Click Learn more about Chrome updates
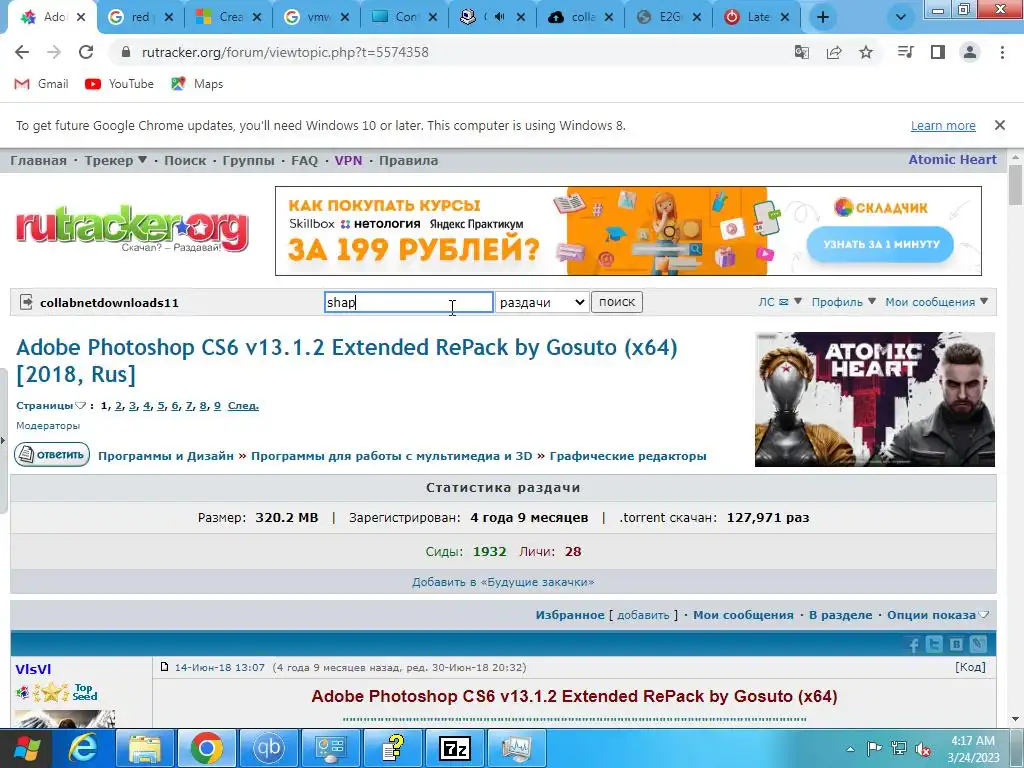The width and height of the screenshot is (1024, 768). tap(943, 125)
